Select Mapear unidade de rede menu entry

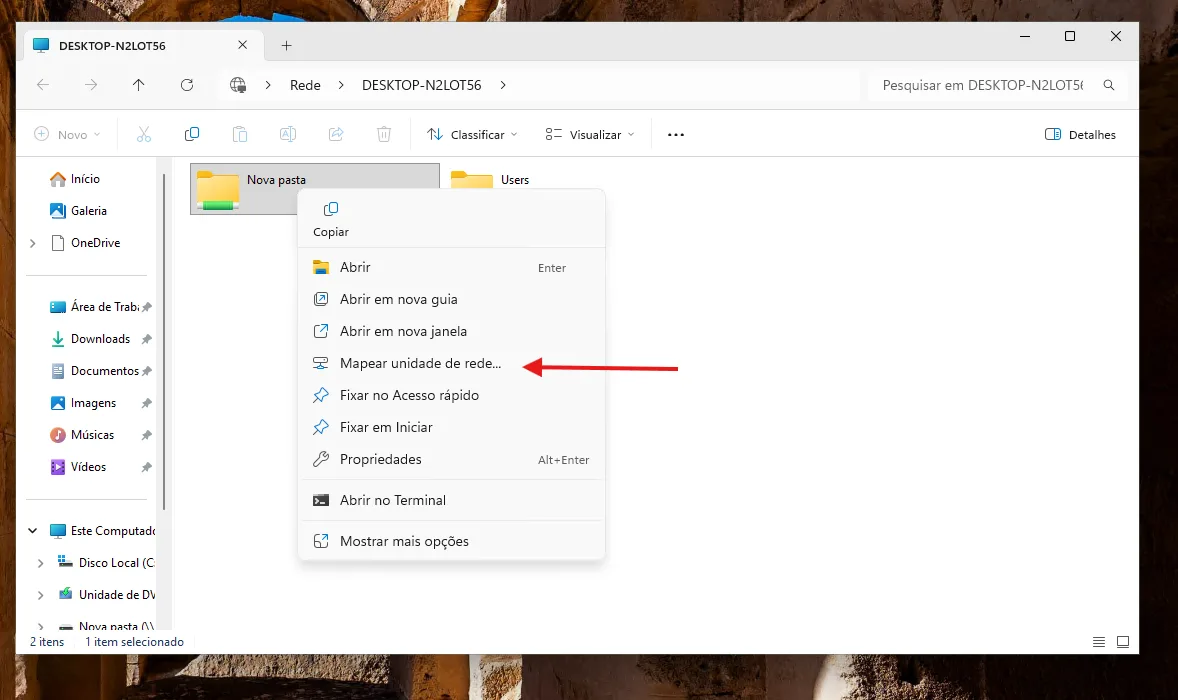coord(453,364)
